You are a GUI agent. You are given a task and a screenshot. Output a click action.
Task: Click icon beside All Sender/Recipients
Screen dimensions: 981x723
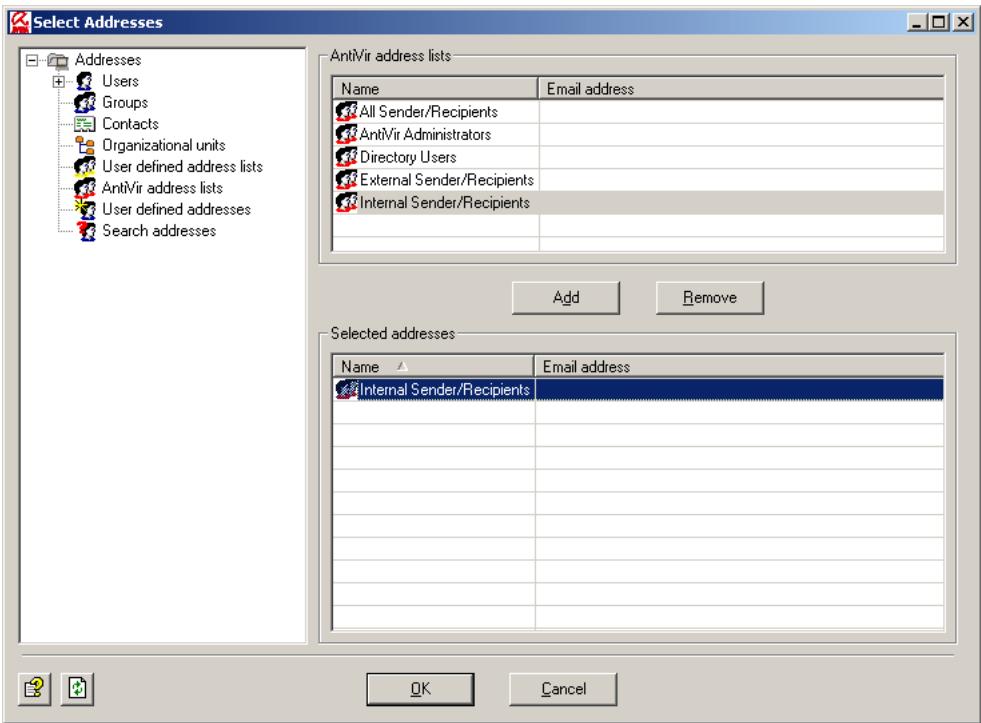(x=347, y=112)
